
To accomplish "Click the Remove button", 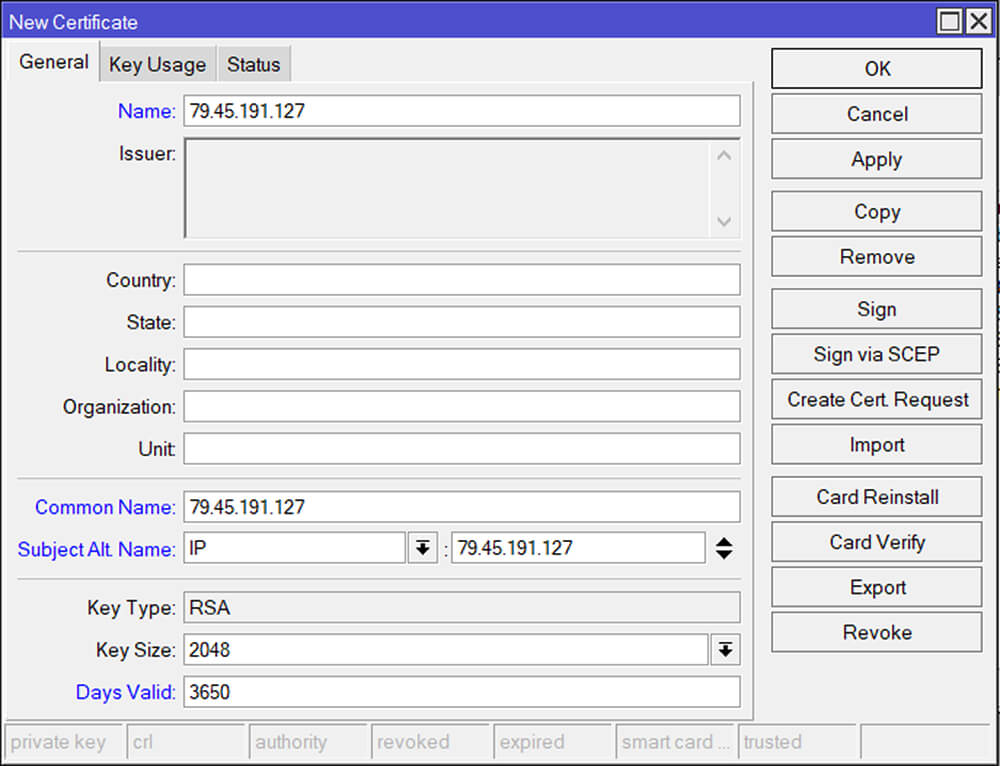I will click(876, 256).
